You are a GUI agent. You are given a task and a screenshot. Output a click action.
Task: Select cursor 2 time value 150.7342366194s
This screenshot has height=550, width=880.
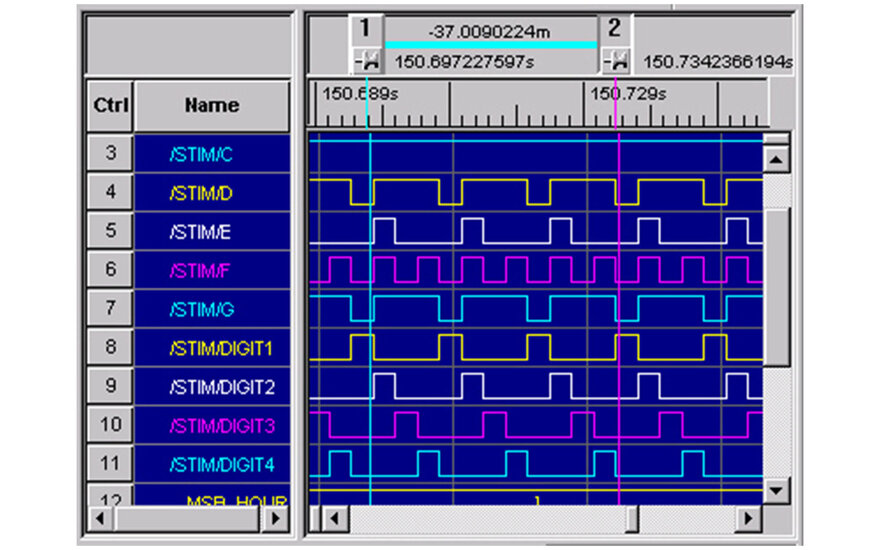718,62
